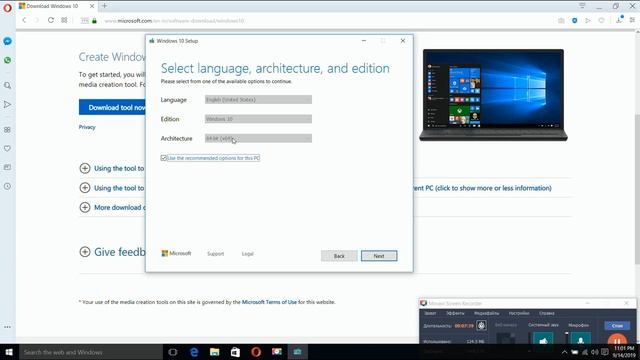Open the first menu in the Movavi recorder menu bar
The height and width of the screenshot is (360, 640).
point(430,313)
